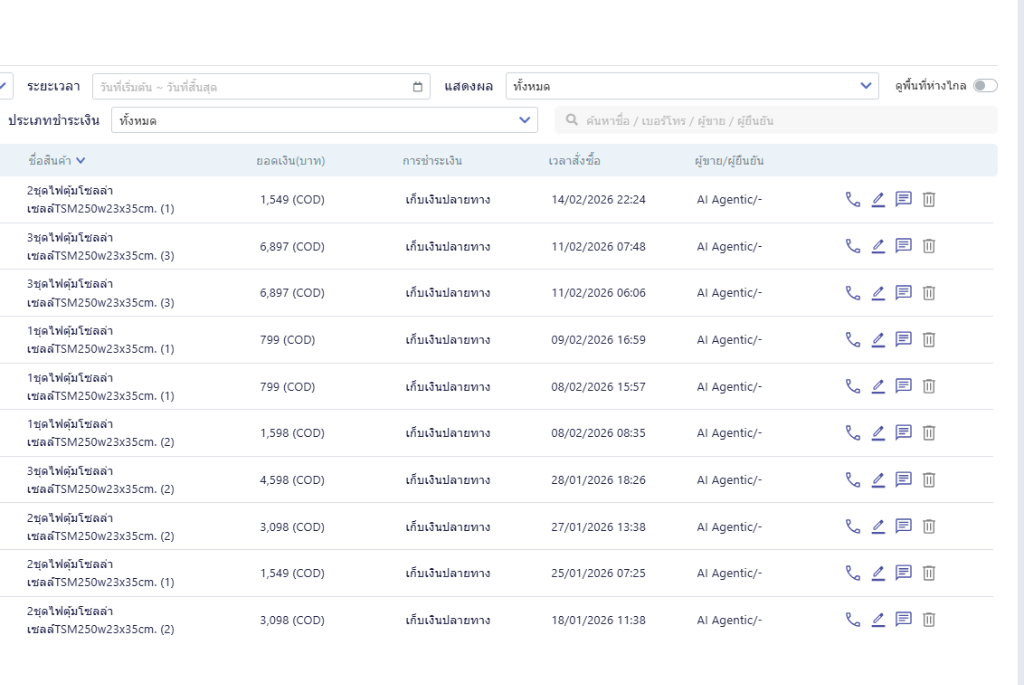This screenshot has height=685, width=1024.
Task: Click the edit icon for the 08/02/2026 15:57 order
Action: pyautogui.click(x=878, y=386)
